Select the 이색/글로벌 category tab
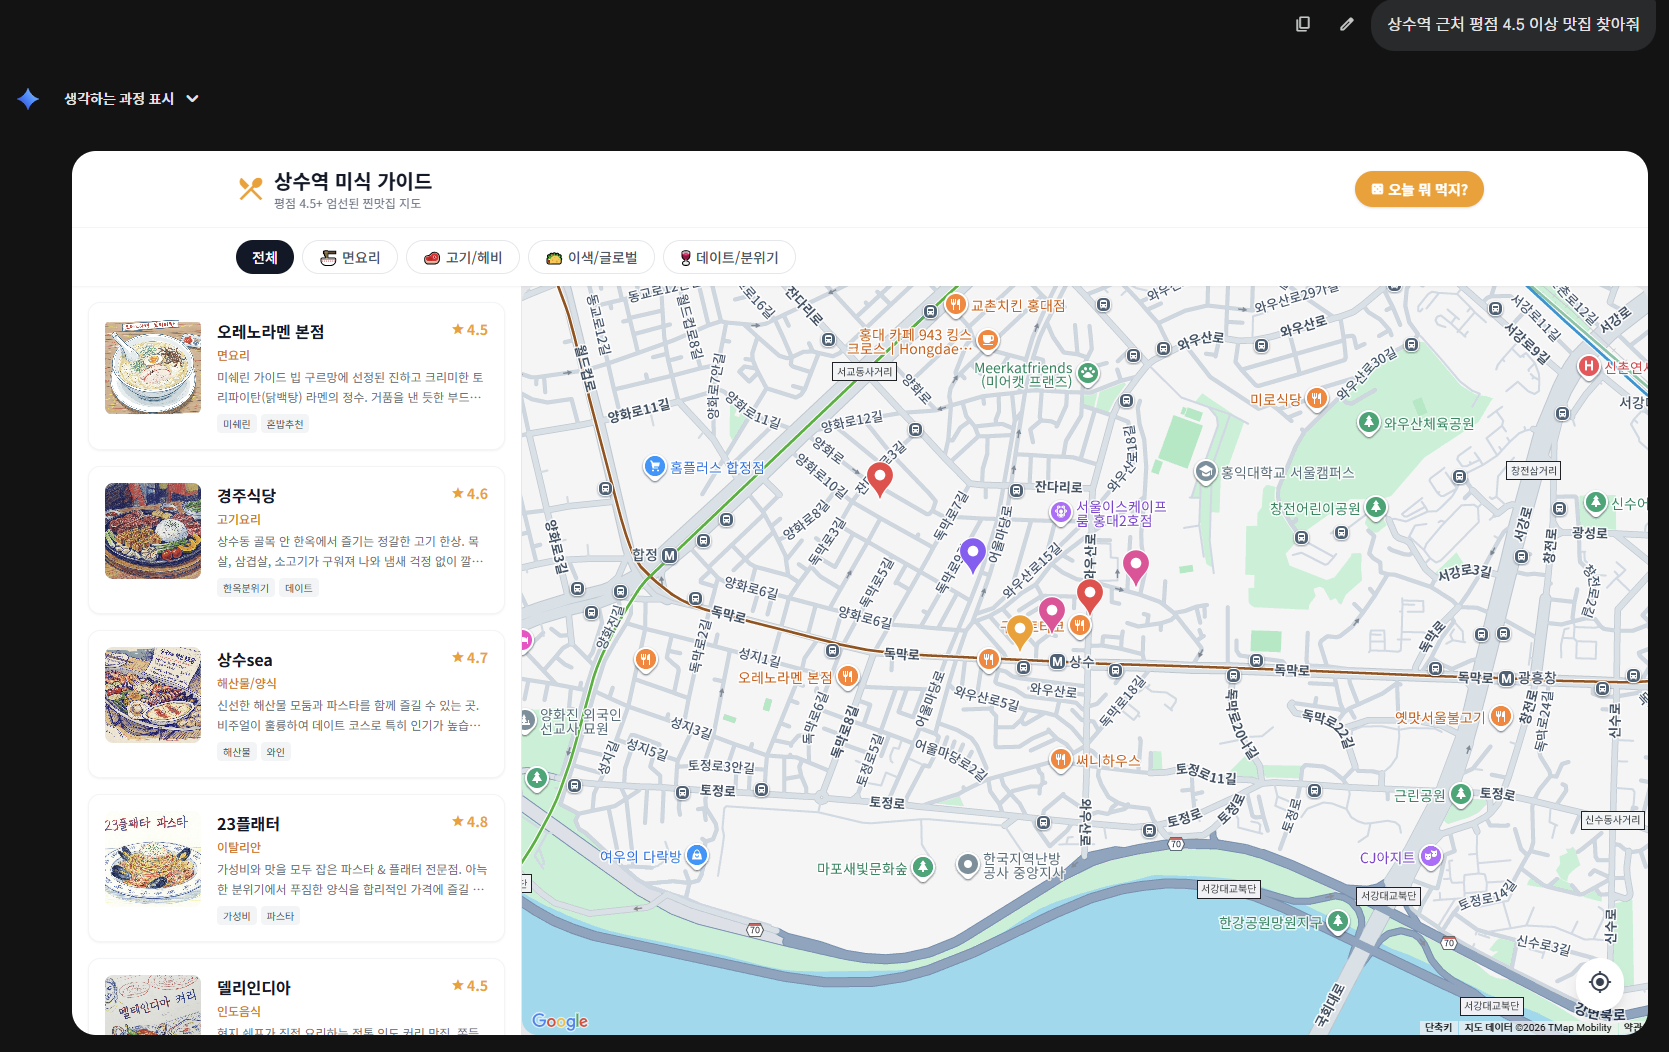The height and width of the screenshot is (1052, 1669). pos(591,257)
